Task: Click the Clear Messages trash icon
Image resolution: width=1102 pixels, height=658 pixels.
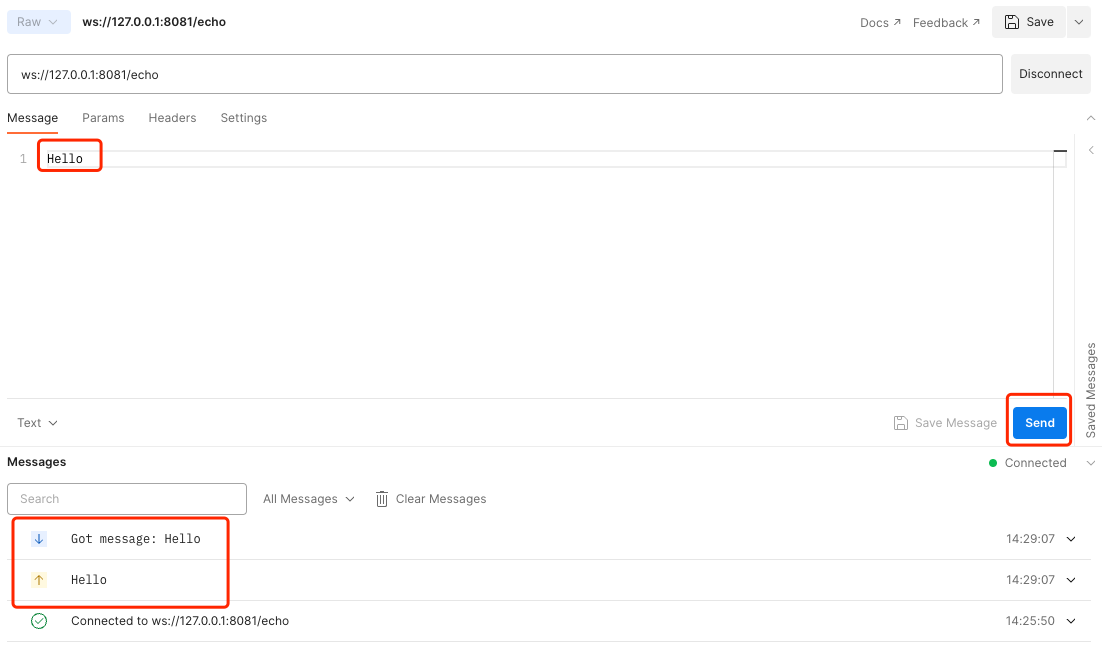Action: tap(381, 498)
